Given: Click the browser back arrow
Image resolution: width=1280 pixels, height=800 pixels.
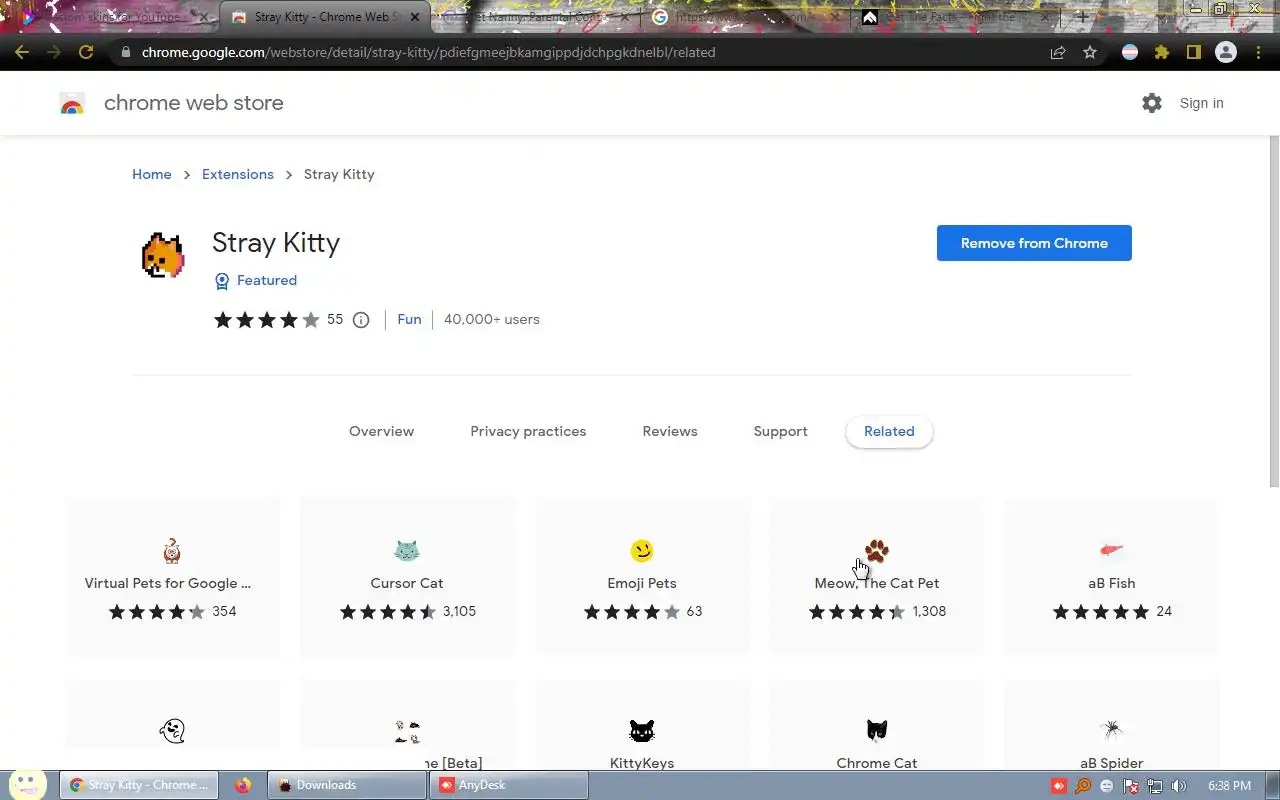Looking at the screenshot, I should pos(22,52).
